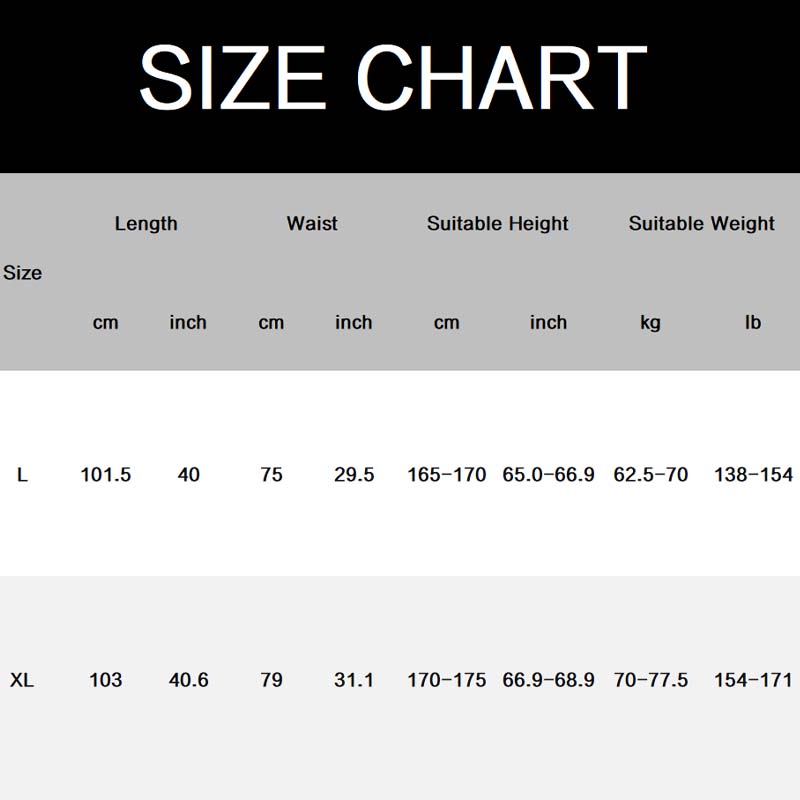Click the Suitable Height header
Image resolution: width=800 pixels, height=800 pixels.
click(x=497, y=224)
